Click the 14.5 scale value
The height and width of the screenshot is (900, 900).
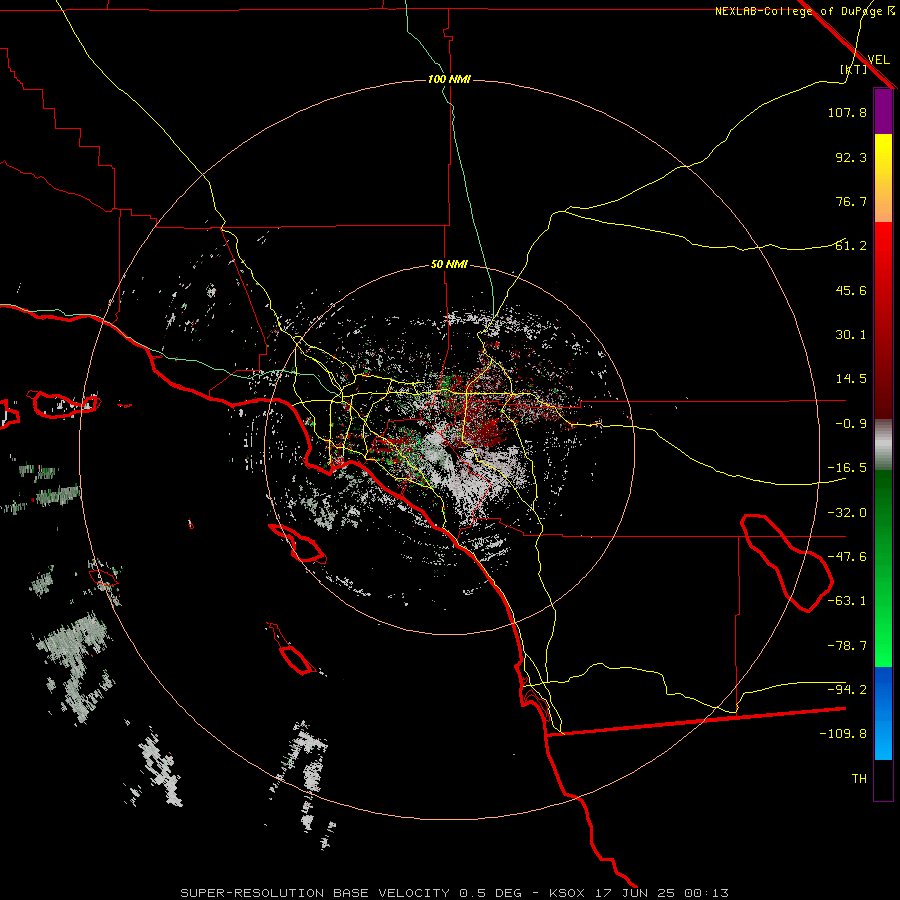click(x=851, y=379)
